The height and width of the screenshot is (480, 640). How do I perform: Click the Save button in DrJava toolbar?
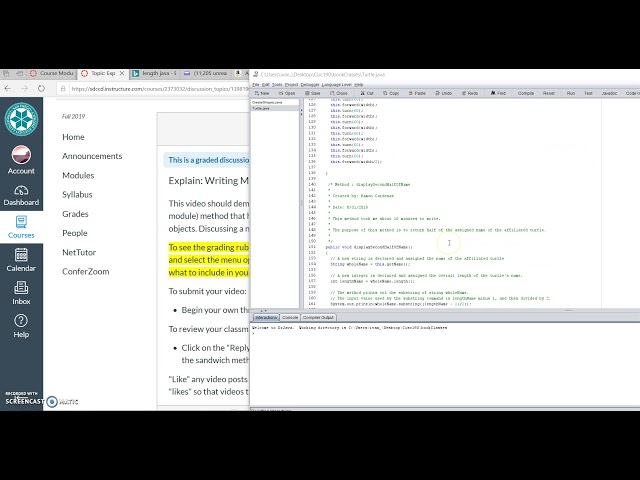pos(313,93)
